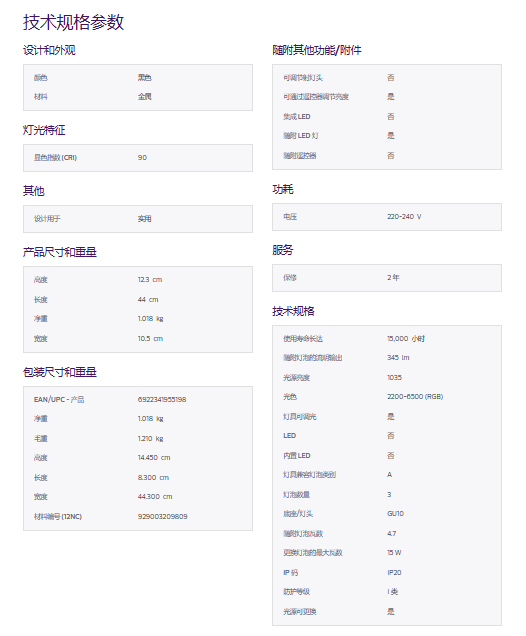Image resolution: width=526 pixels, height=636 pixels.
Task: Click the 内置 LED label
Action: click(297, 456)
